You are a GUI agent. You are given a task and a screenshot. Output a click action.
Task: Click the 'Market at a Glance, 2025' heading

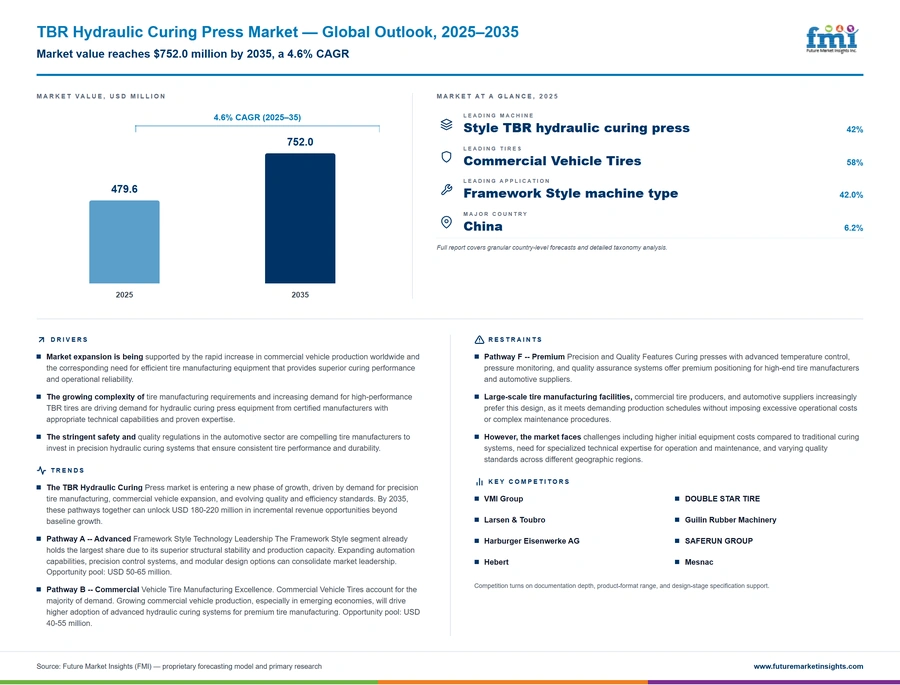497,96
